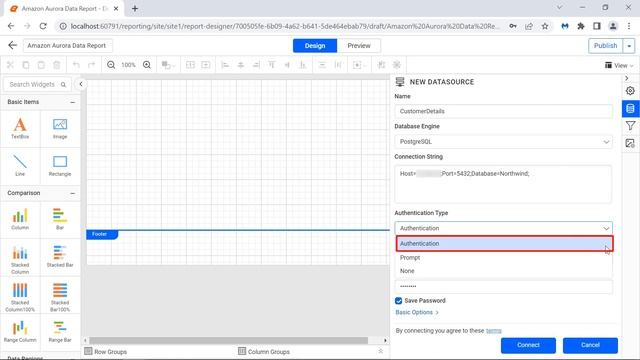
Task: Open the image manager icon
Action: [630, 143]
